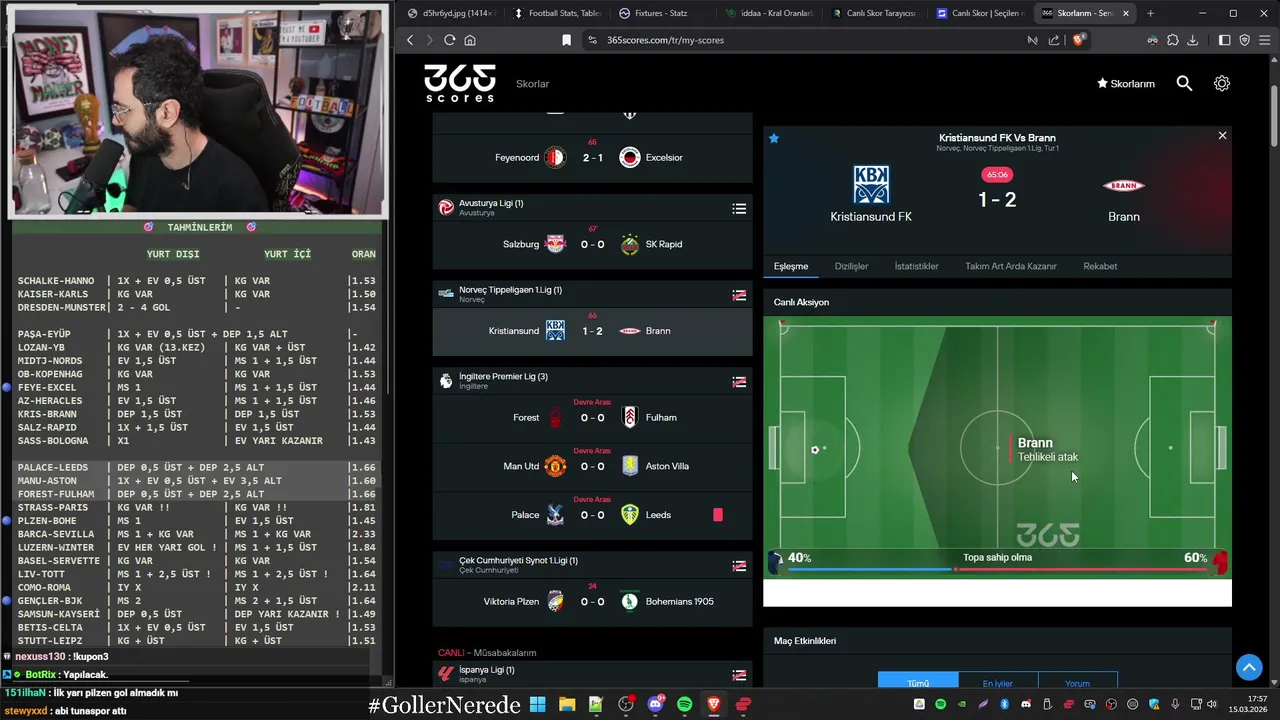The image size is (1280, 720).
Task: Click the share icon in address bar
Action: click(x=1053, y=40)
